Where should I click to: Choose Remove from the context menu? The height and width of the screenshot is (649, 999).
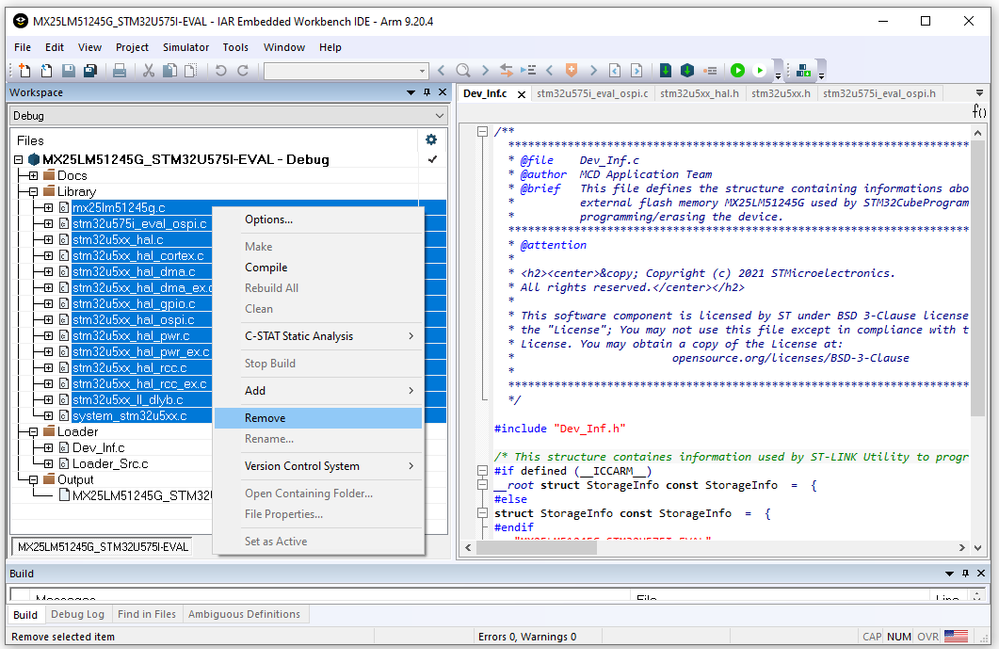[319, 418]
